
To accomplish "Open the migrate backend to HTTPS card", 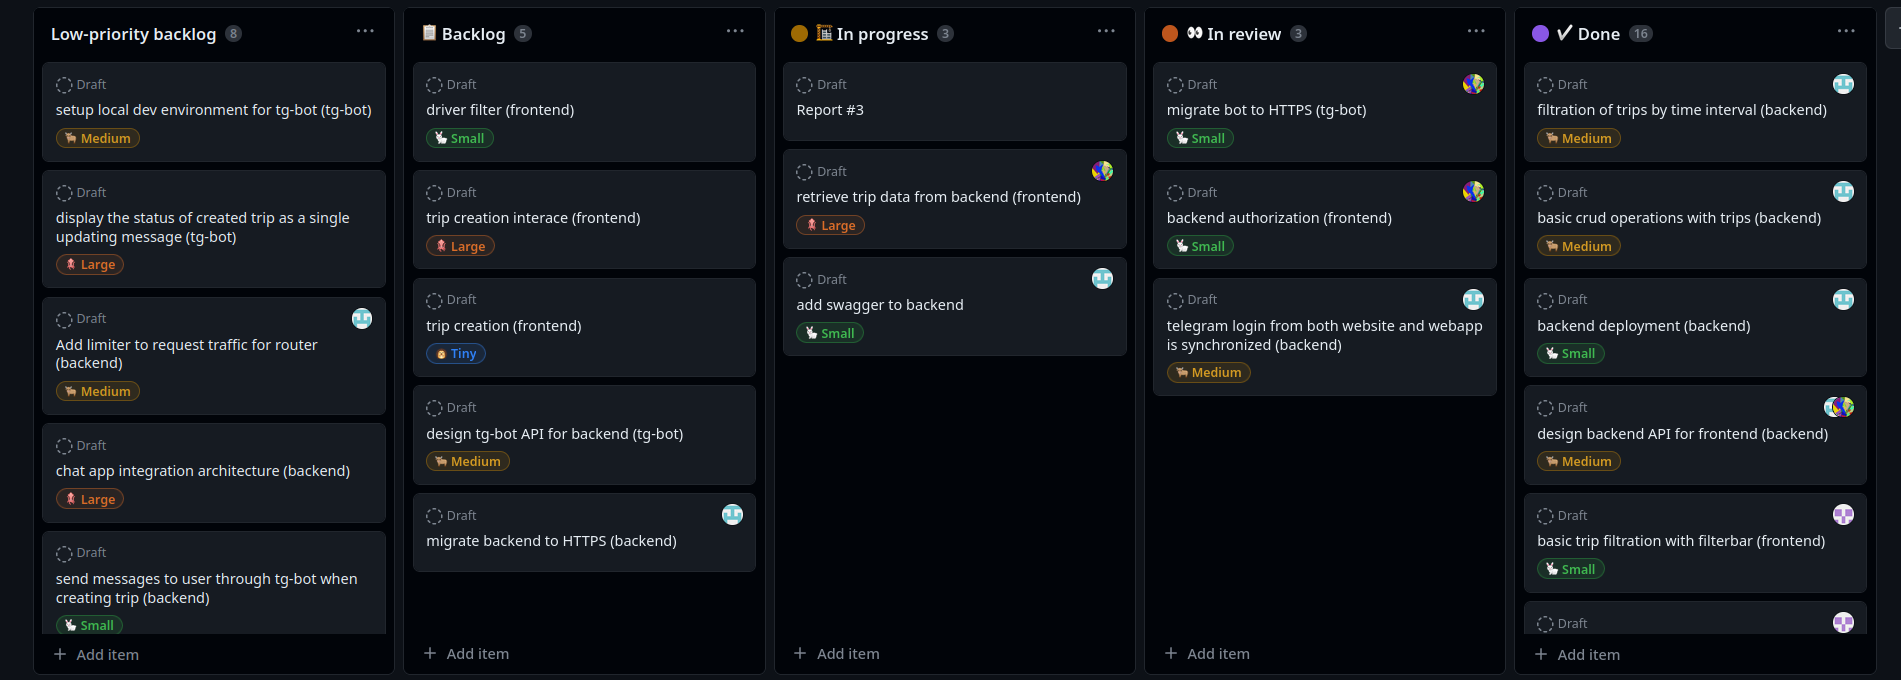I will pos(551,541).
